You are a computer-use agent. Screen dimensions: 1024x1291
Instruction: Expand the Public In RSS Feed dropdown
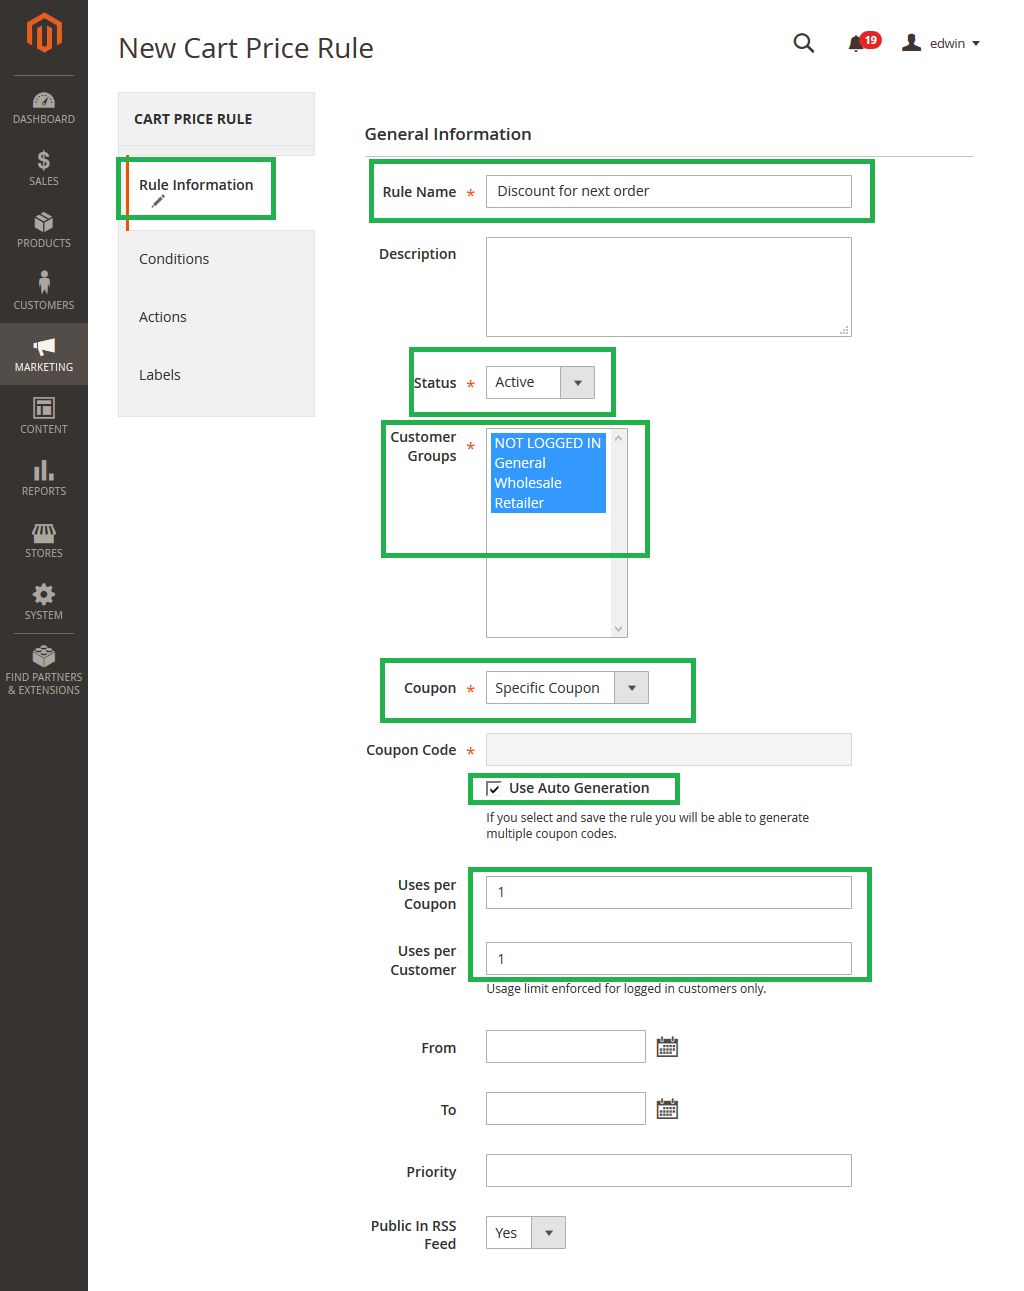click(x=548, y=1233)
